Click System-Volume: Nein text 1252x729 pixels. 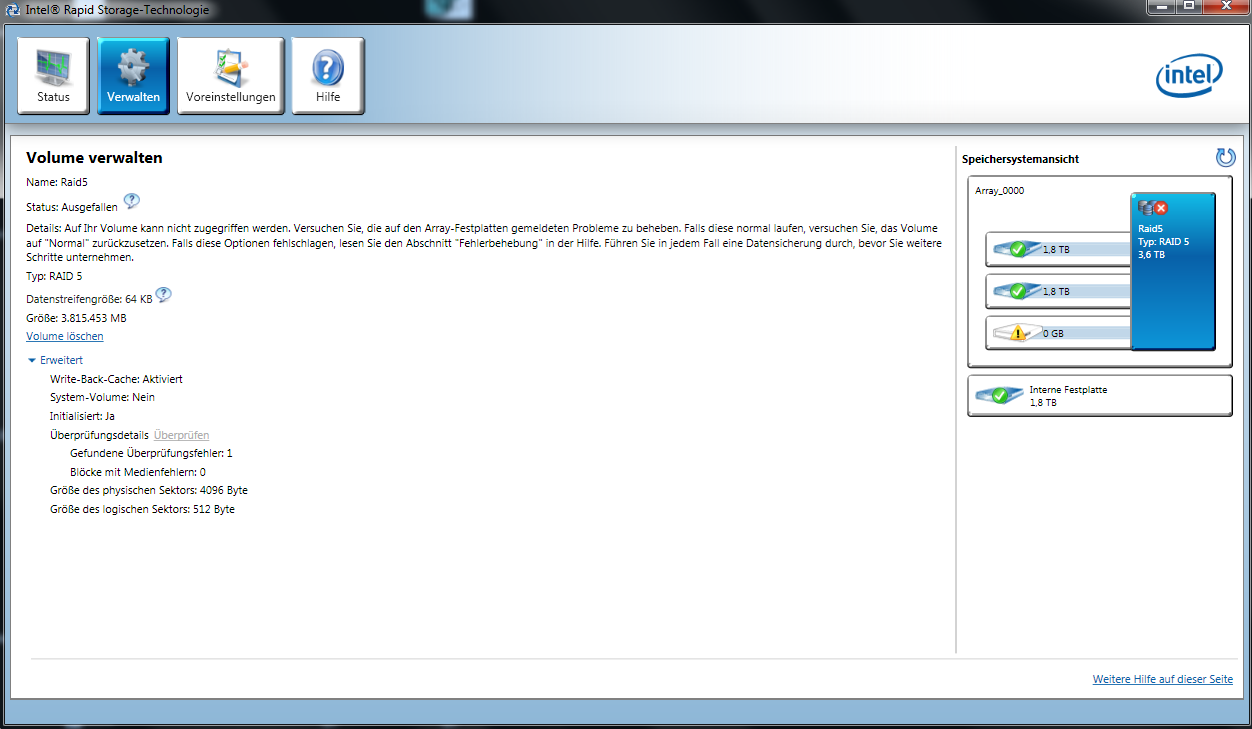(x=102, y=397)
